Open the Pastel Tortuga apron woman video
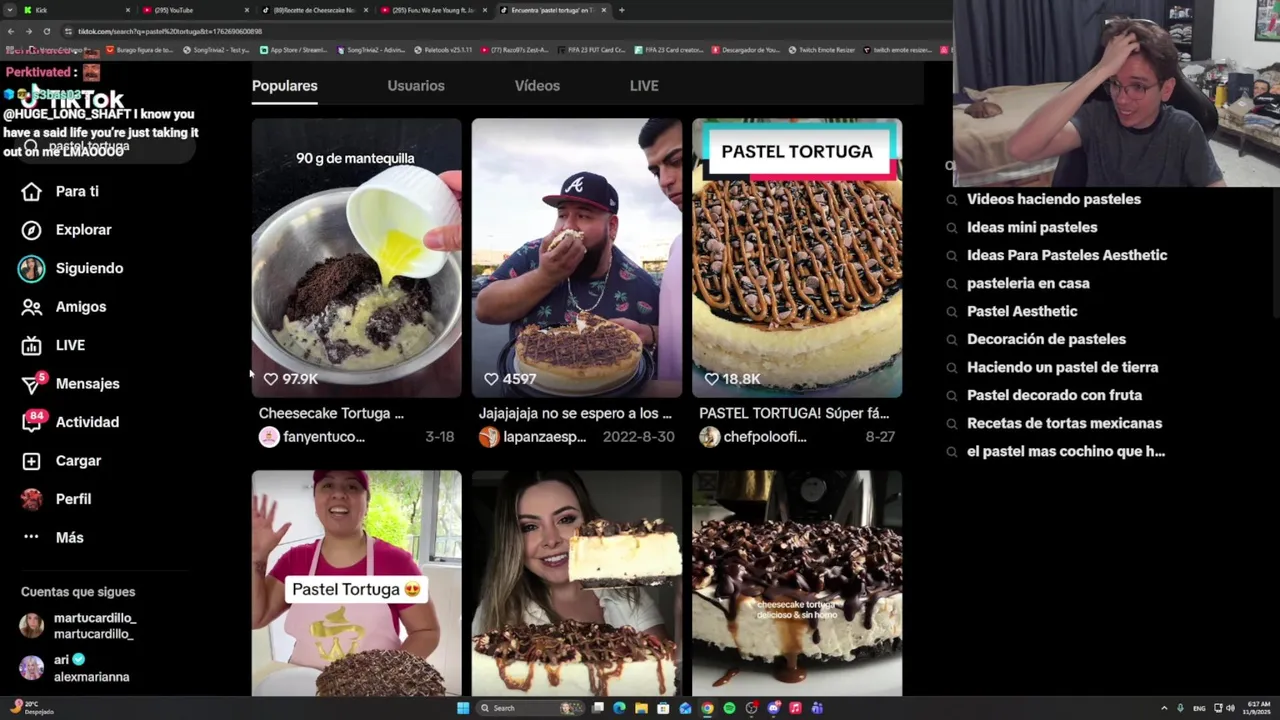This screenshot has height=720, width=1280. [356, 583]
